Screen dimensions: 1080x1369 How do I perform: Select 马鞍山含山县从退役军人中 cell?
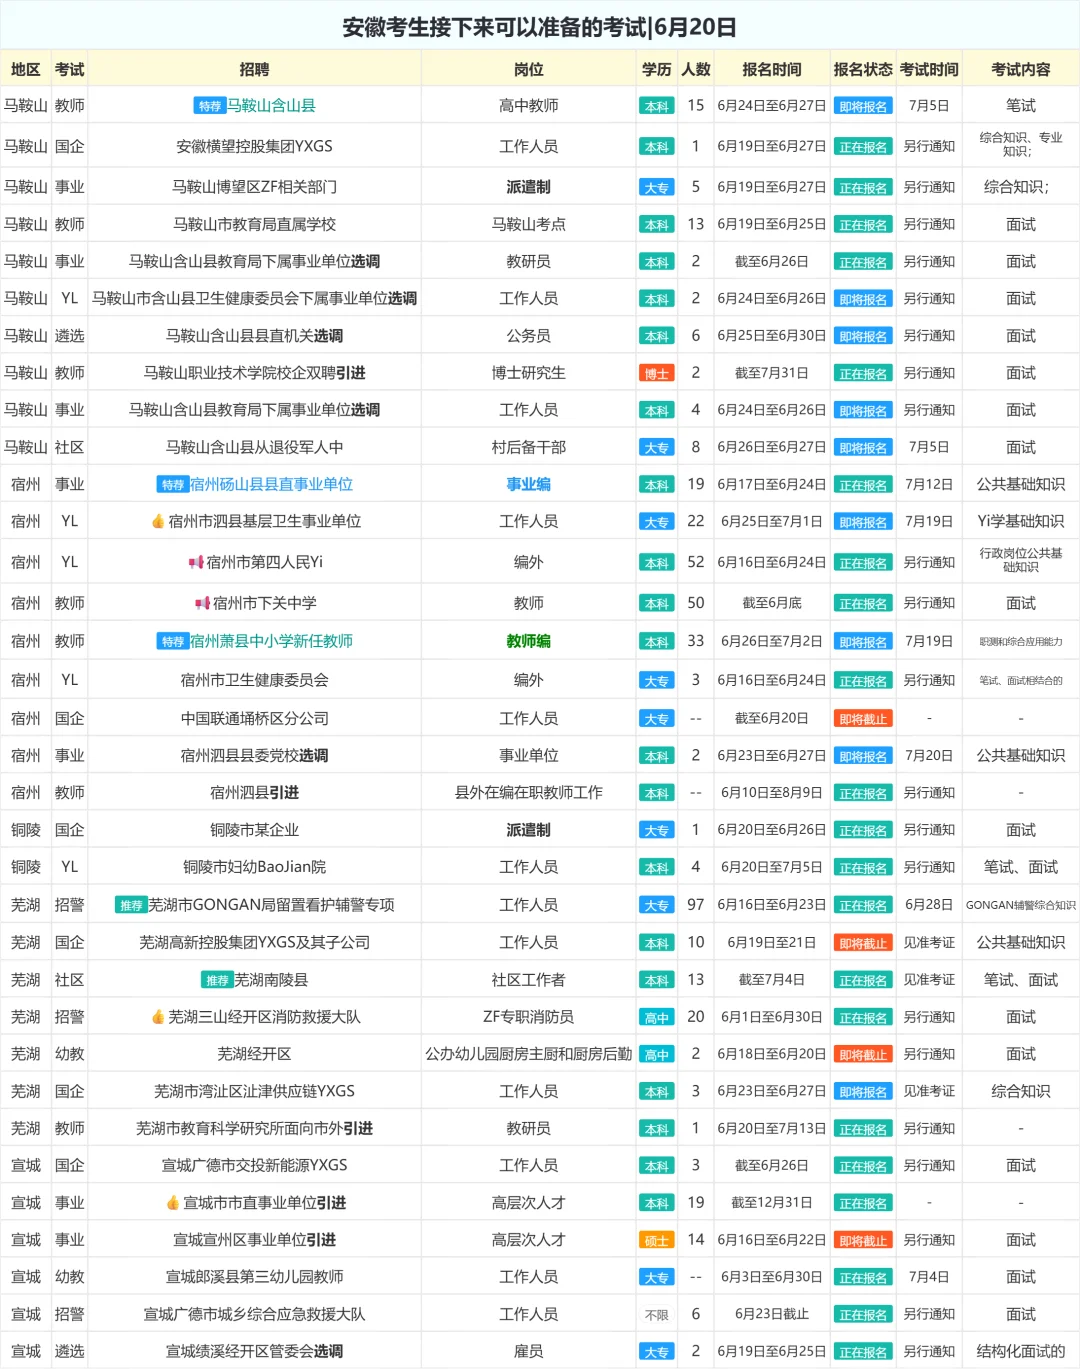click(x=254, y=447)
